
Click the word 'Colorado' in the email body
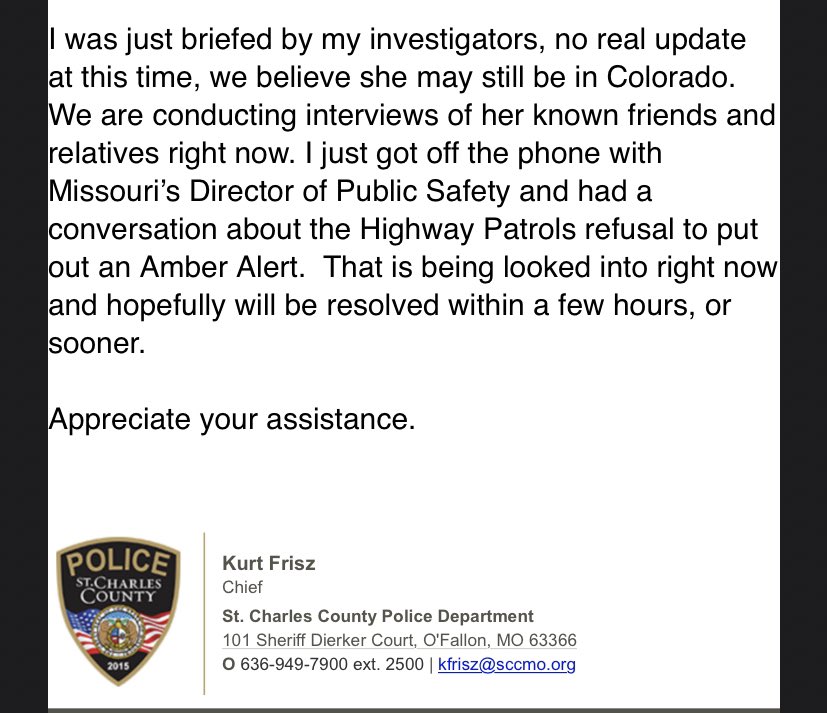[670, 77]
